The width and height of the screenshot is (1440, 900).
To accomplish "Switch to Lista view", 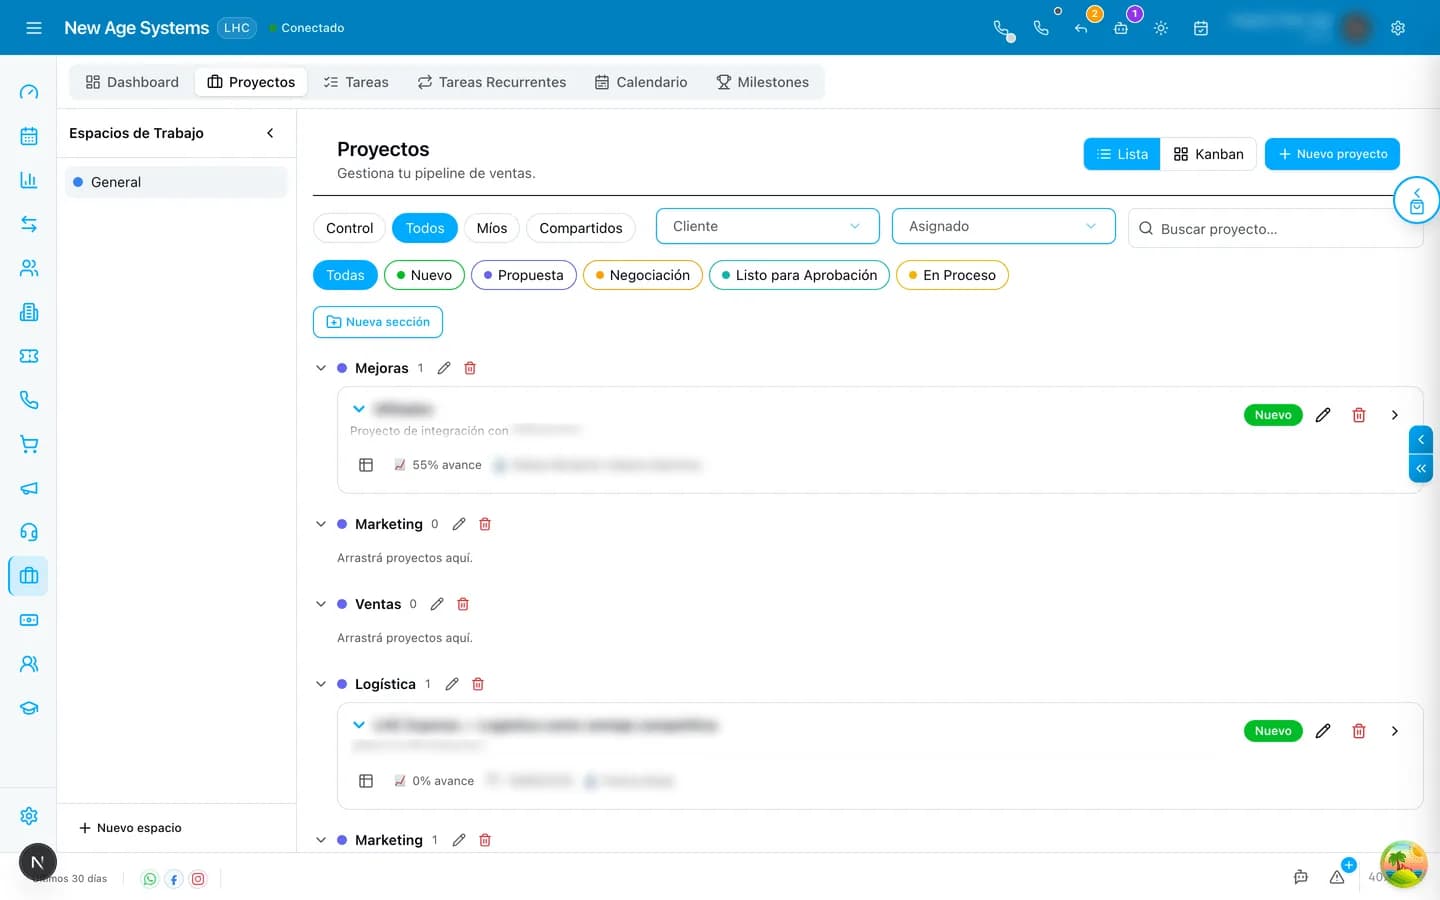I will [1122, 154].
